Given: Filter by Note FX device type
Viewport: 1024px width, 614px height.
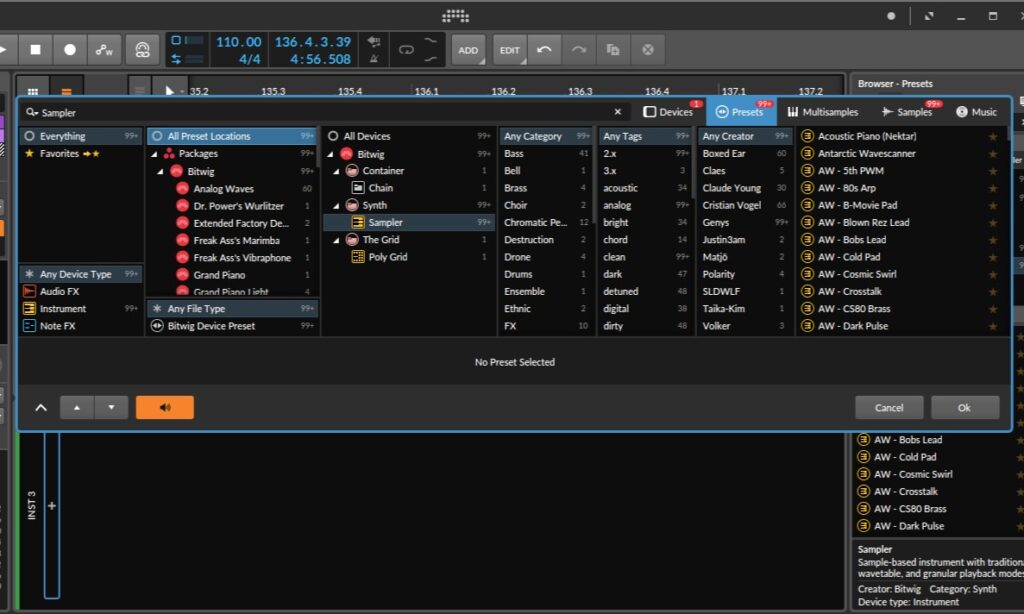Looking at the screenshot, I should 81,326.
